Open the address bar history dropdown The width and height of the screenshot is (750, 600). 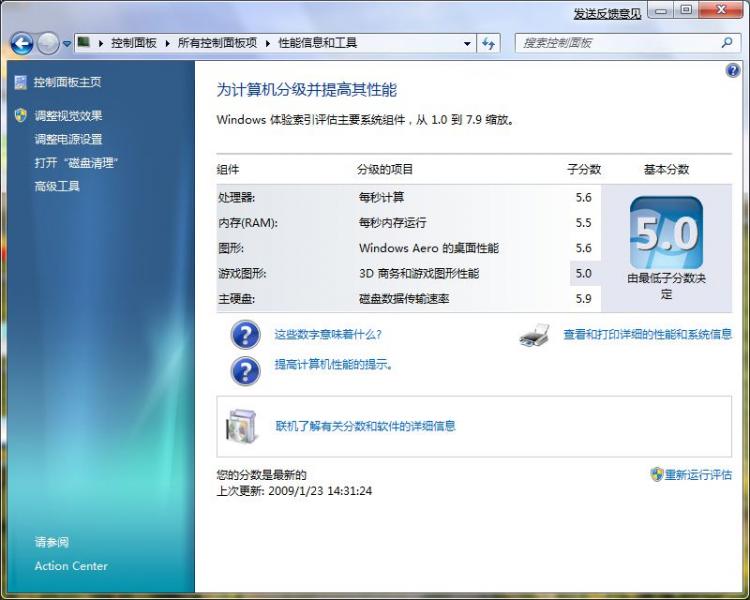[467, 44]
